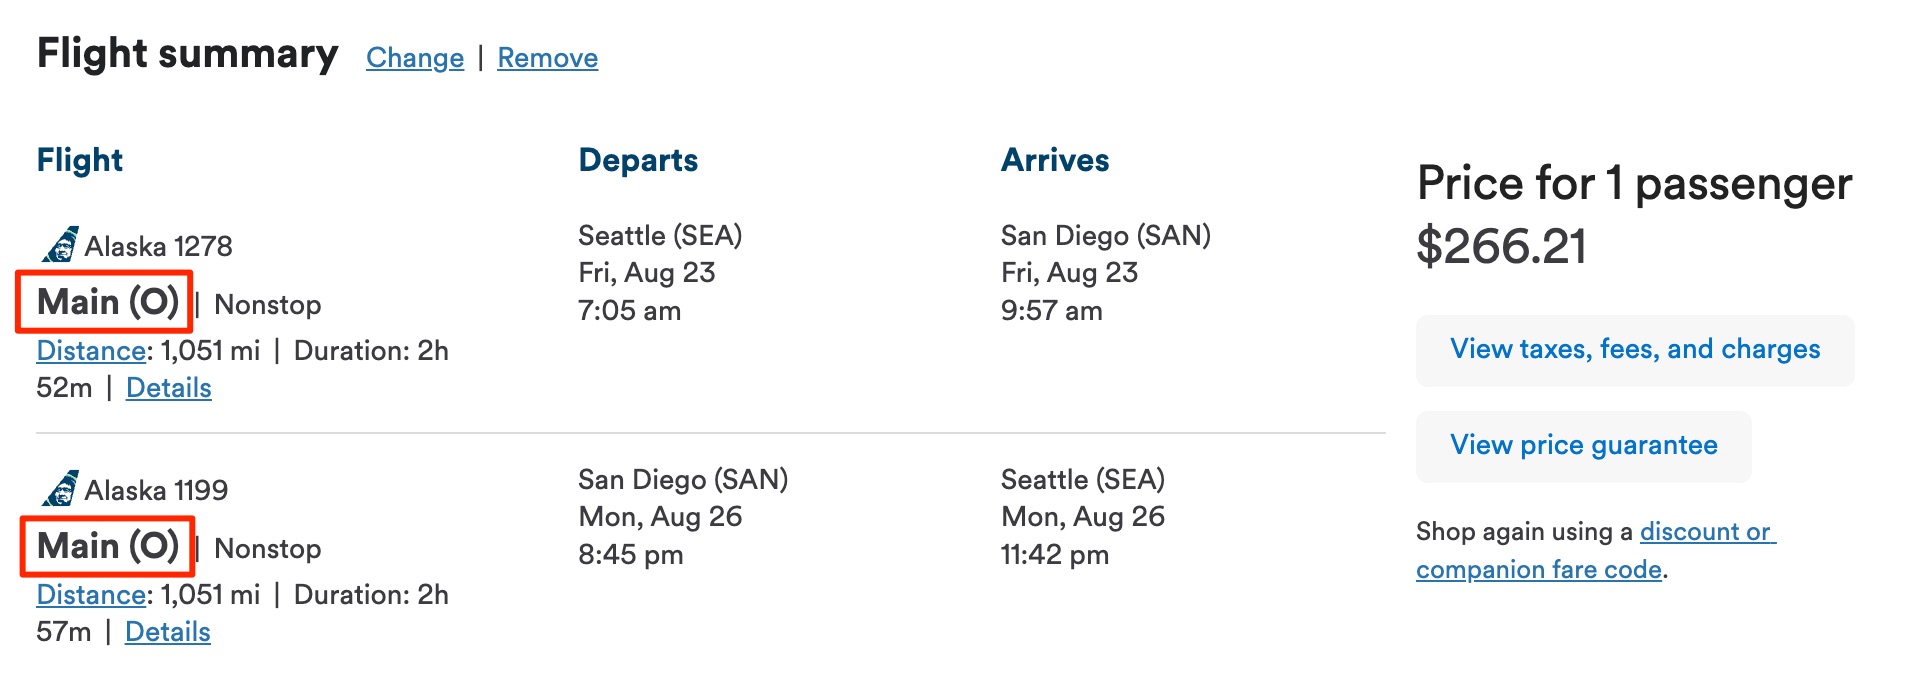View taxes, fees, and charges
The height and width of the screenshot is (684, 1906).
coord(1634,350)
